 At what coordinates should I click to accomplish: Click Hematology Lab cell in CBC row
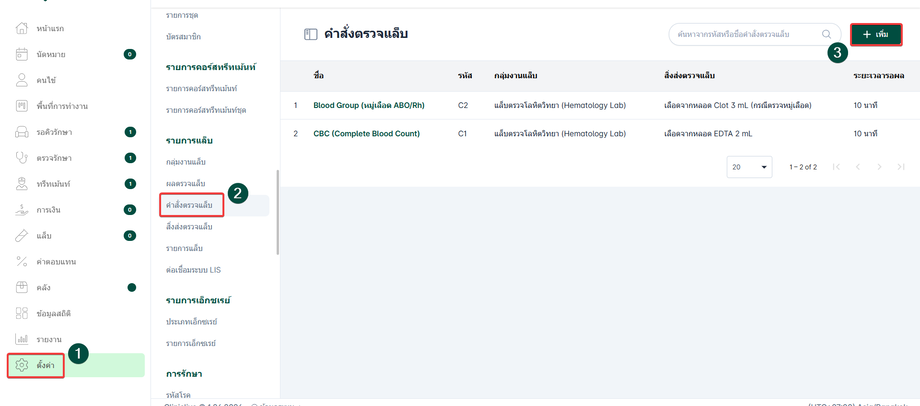click(x=560, y=134)
